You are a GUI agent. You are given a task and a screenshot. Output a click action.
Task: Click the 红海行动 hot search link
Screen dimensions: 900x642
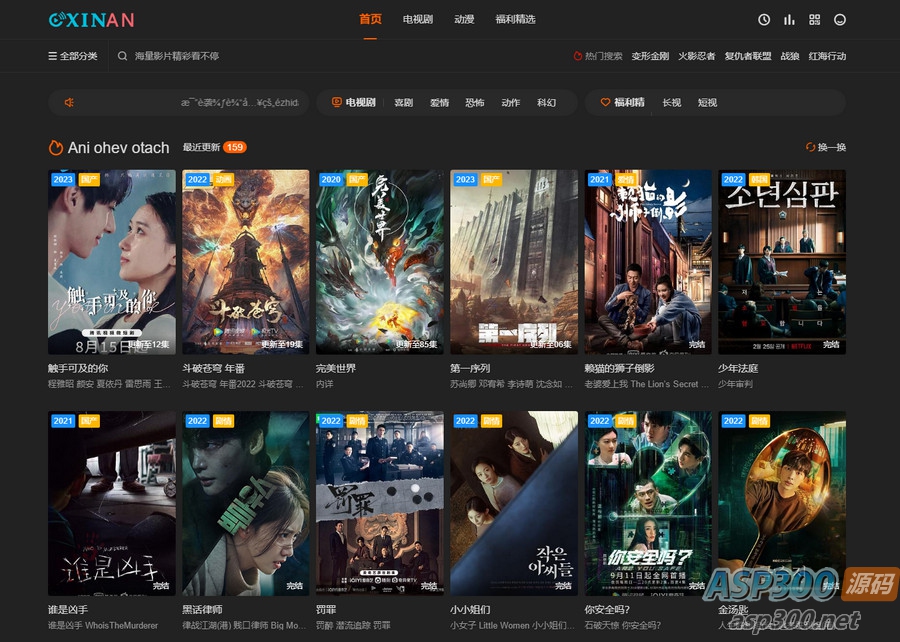[x=827, y=56]
